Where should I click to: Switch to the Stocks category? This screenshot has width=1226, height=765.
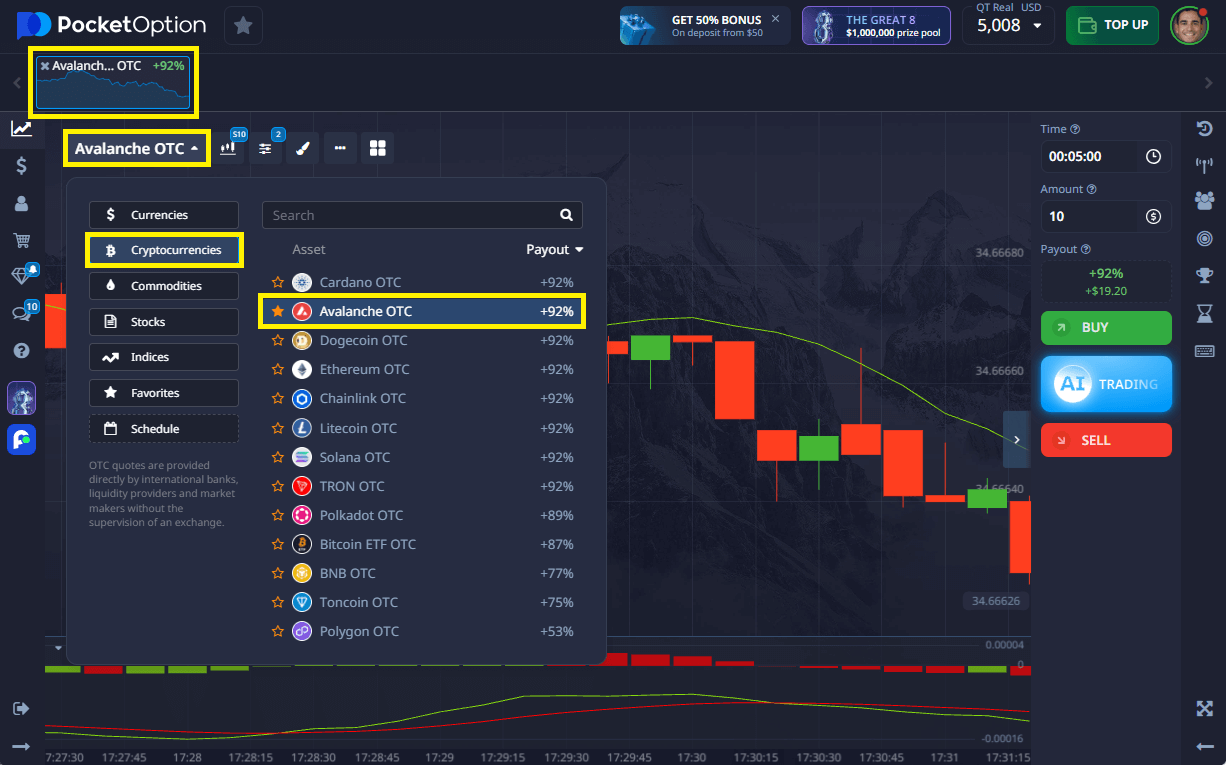tap(164, 322)
